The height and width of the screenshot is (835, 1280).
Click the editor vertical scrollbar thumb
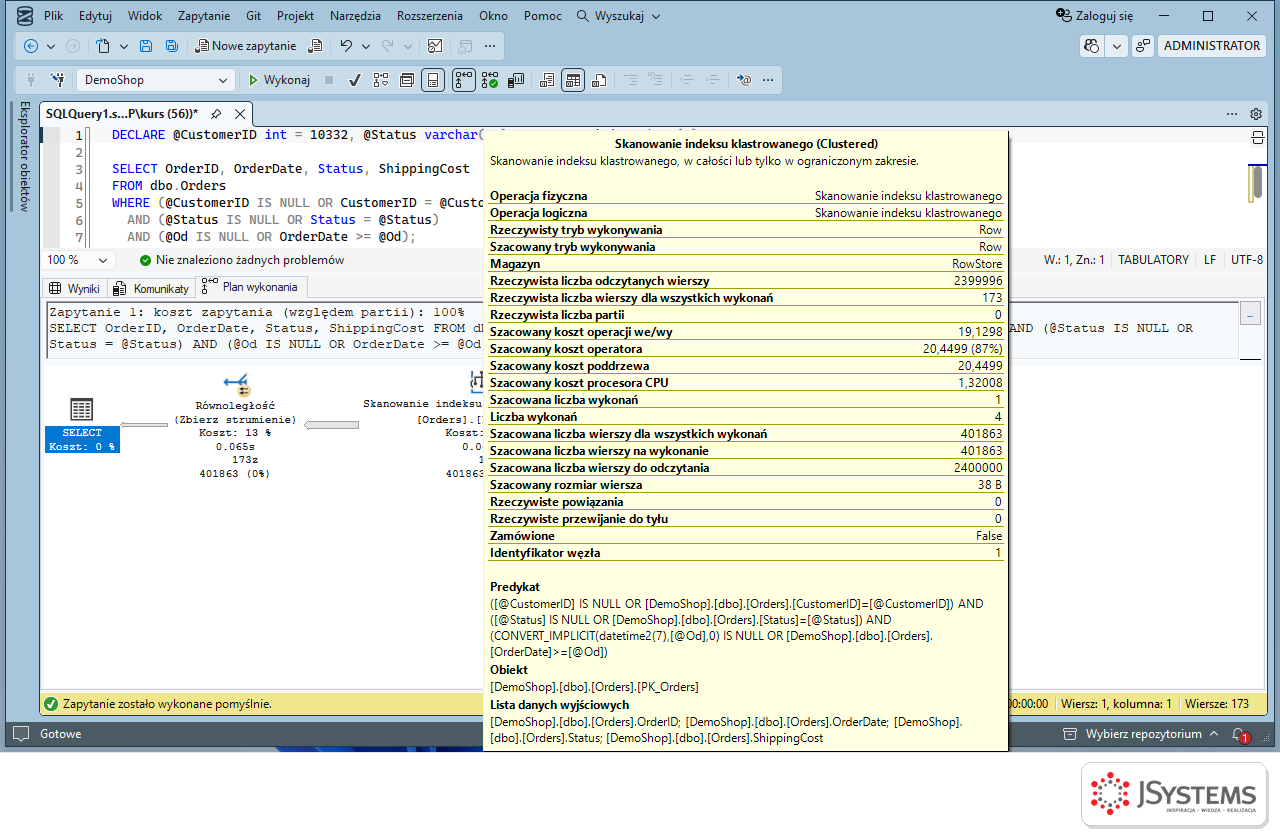[1257, 183]
